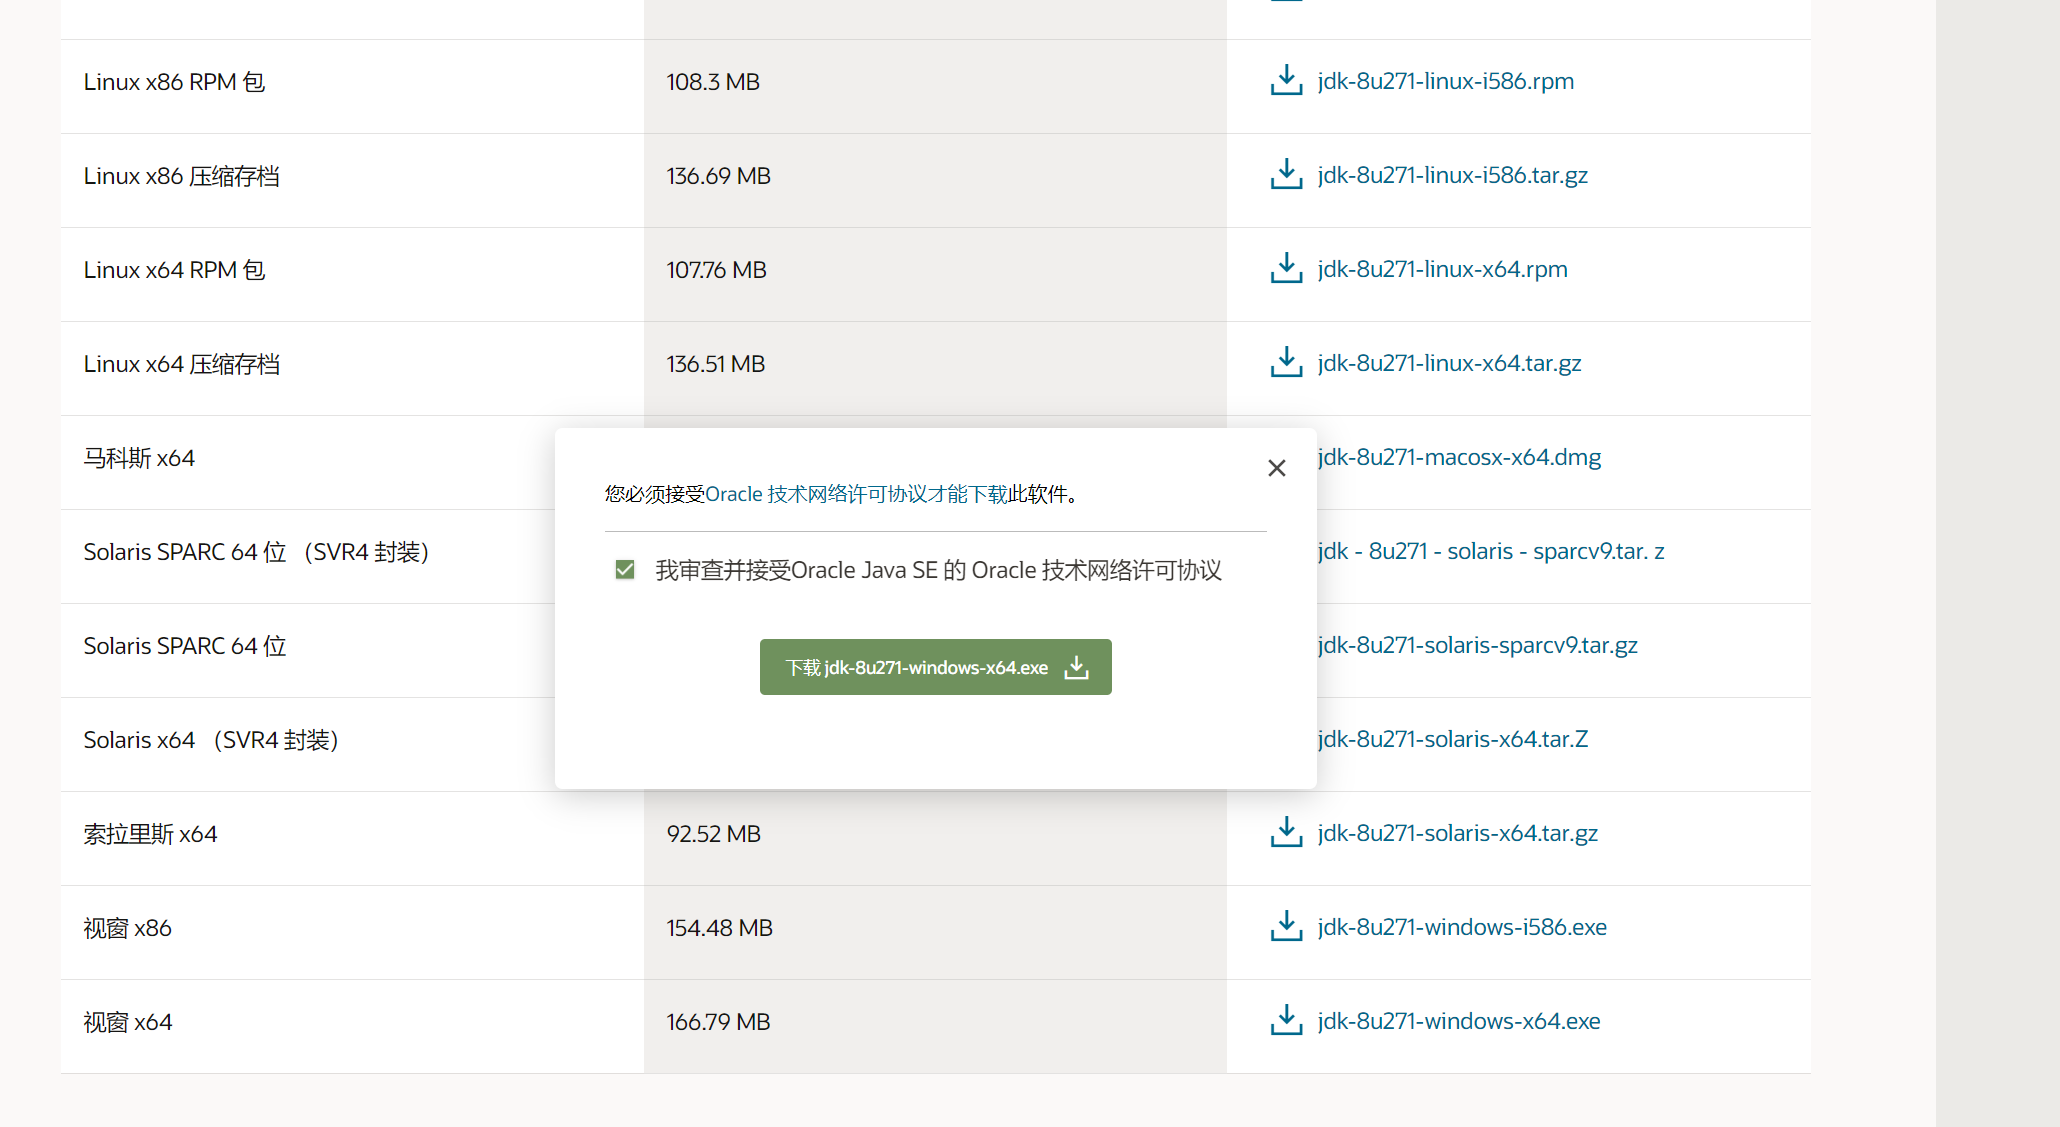The height and width of the screenshot is (1127, 2060).
Task: Close the license agreement dialog
Action: (x=1277, y=468)
